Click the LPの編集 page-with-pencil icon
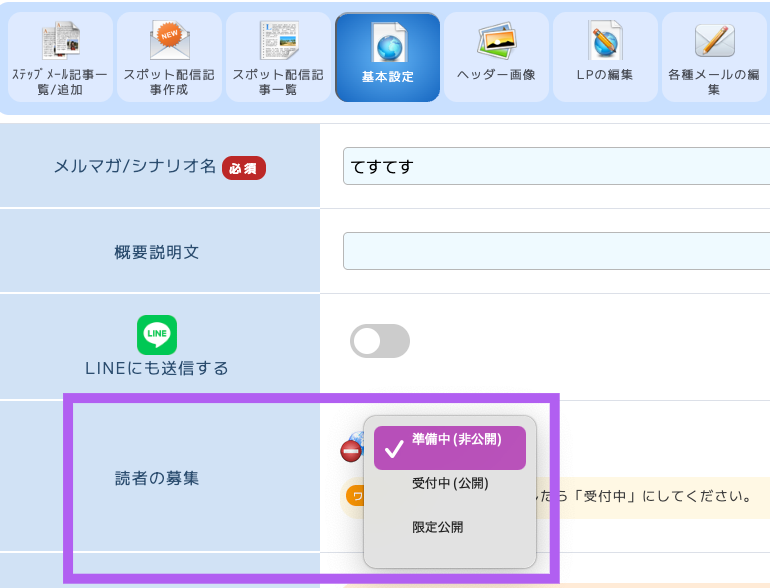 click(605, 41)
